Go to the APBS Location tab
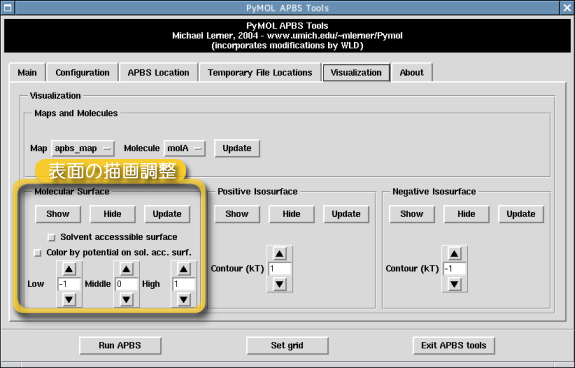Image resolution: width=575 pixels, height=368 pixels. click(158, 73)
